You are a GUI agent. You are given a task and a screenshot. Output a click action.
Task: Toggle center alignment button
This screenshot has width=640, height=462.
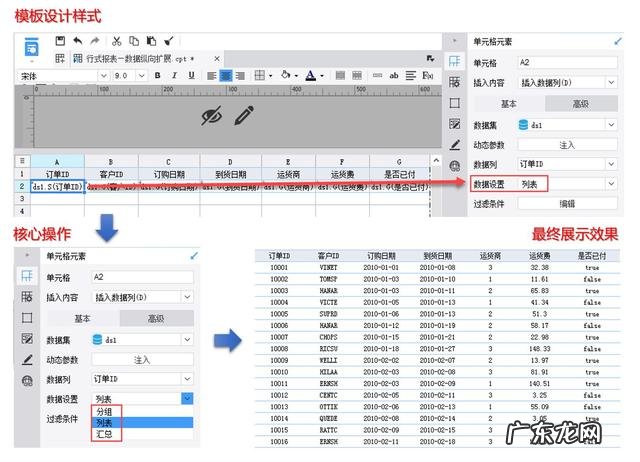point(226,76)
